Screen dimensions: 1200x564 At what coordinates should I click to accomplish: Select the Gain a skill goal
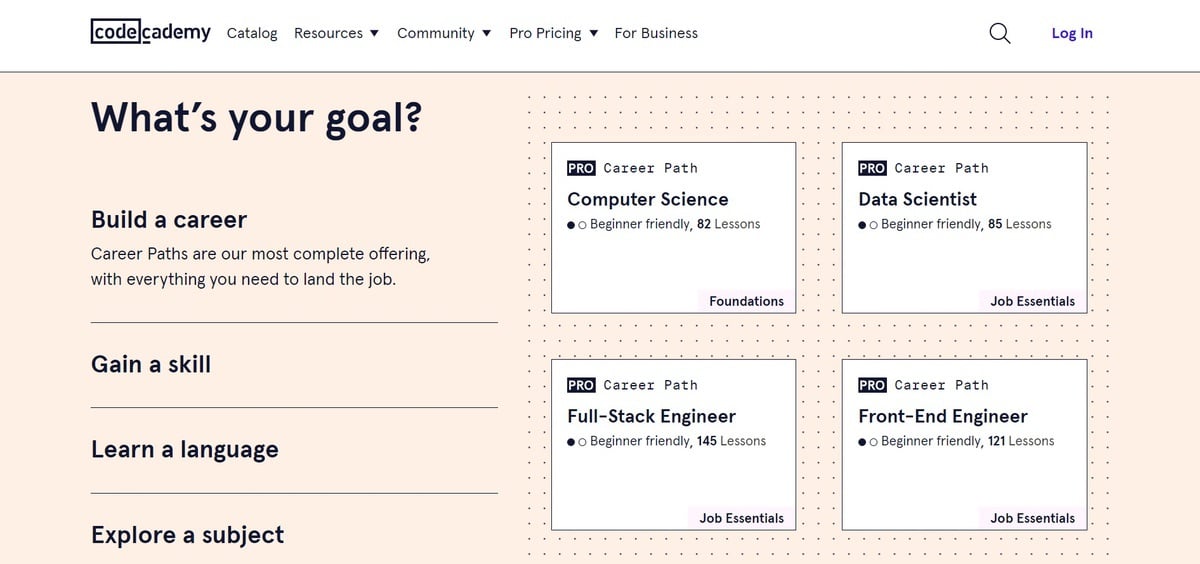(x=294, y=365)
